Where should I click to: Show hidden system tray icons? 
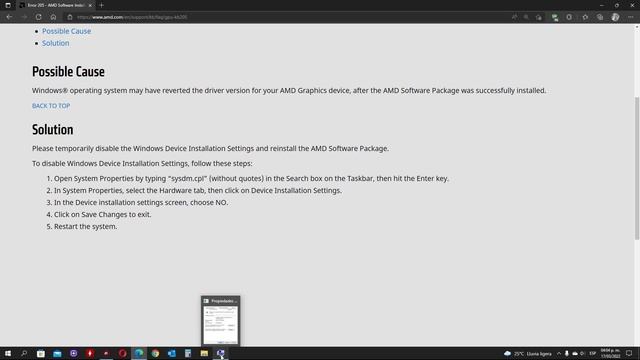tap(559, 353)
